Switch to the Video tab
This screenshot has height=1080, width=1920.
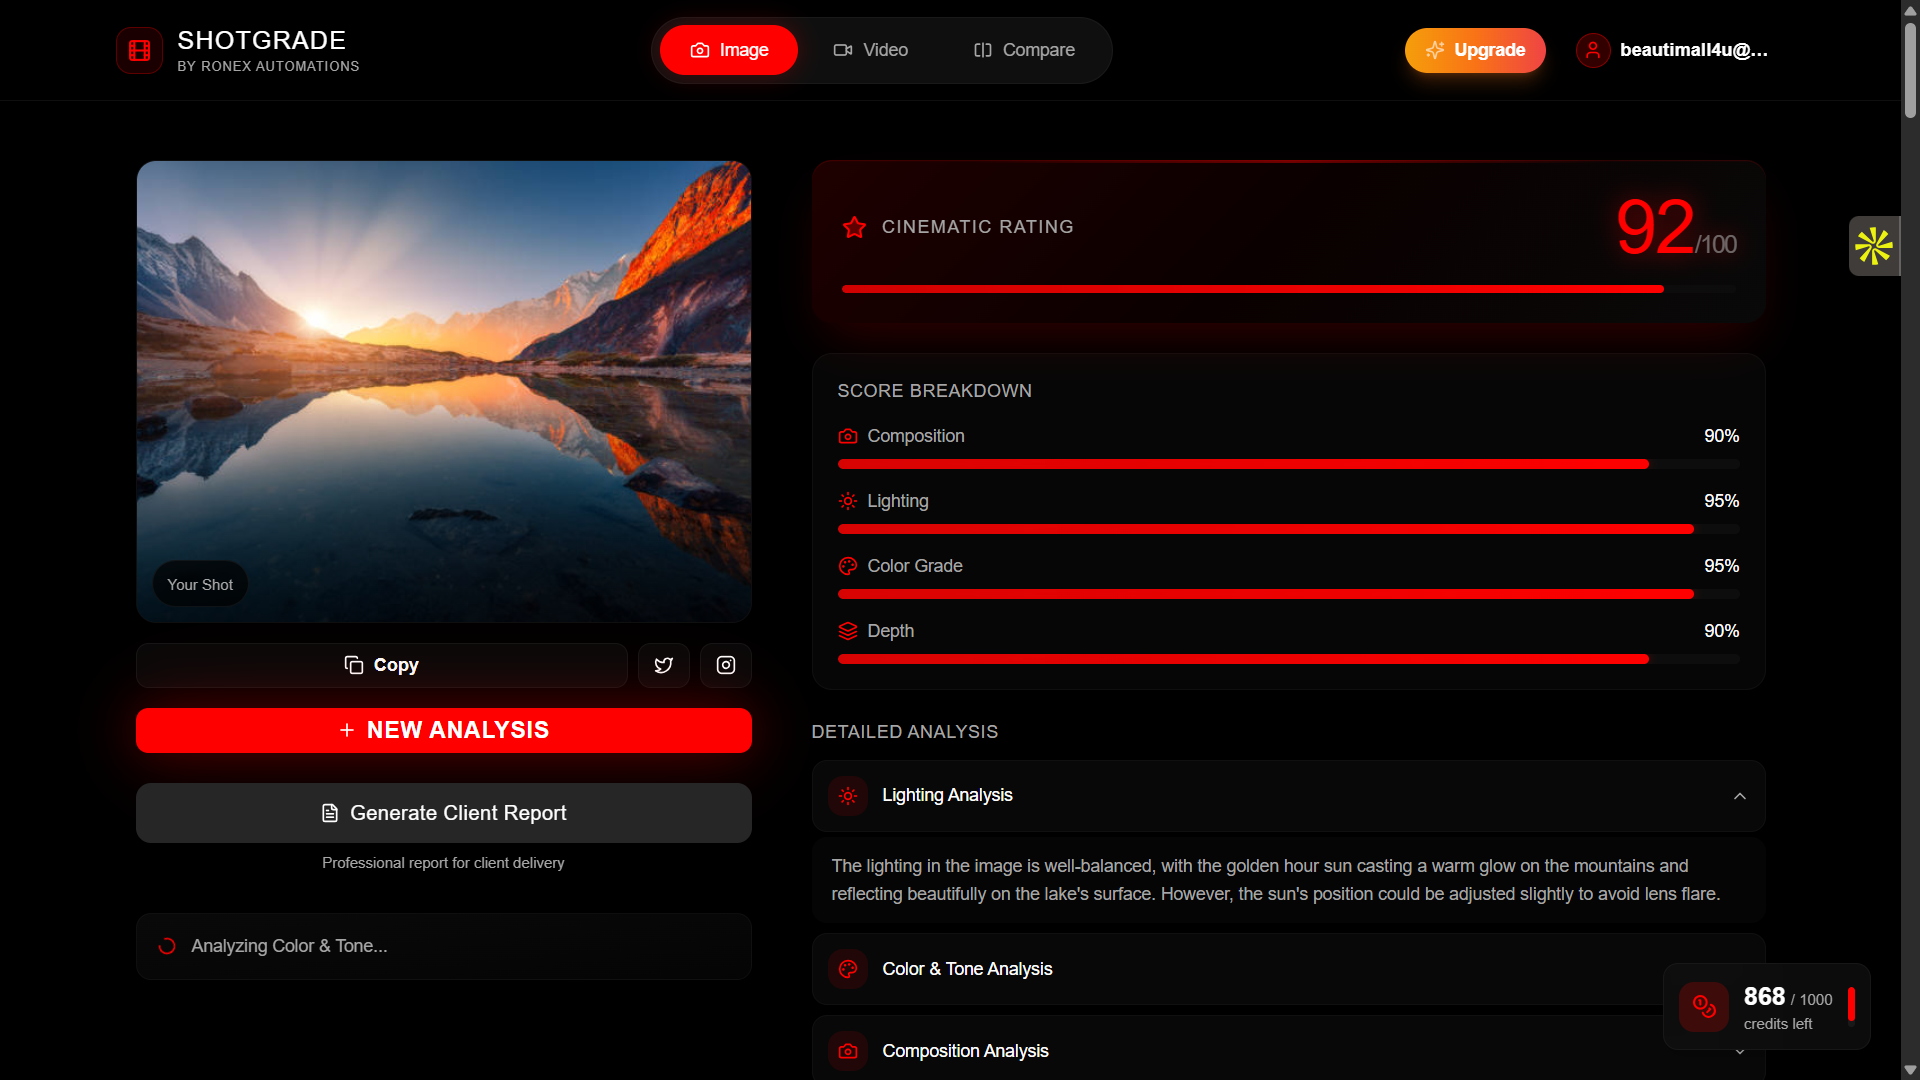click(870, 50)
